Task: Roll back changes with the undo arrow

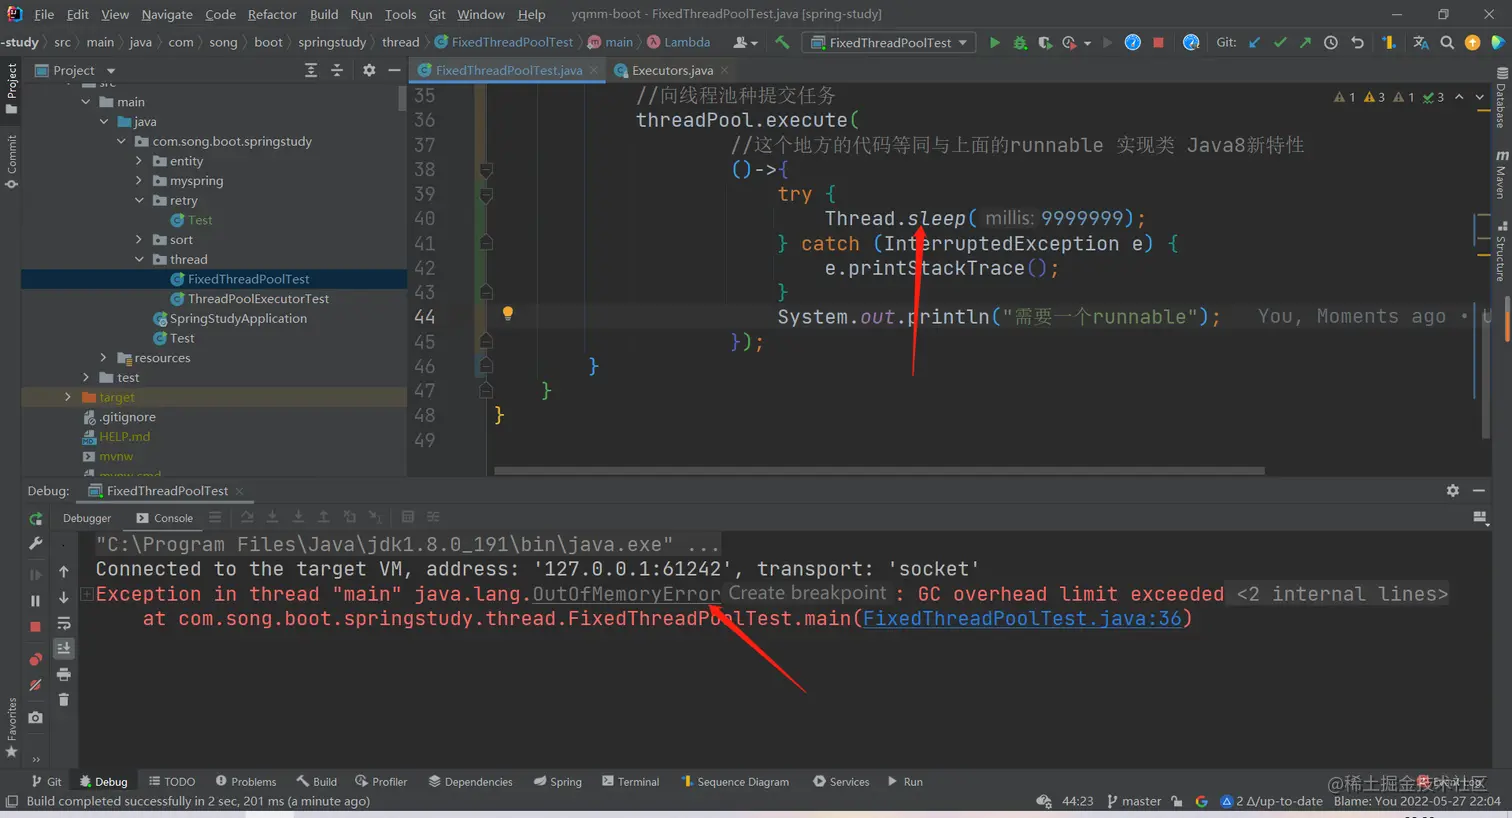Action: point(1357,43)
